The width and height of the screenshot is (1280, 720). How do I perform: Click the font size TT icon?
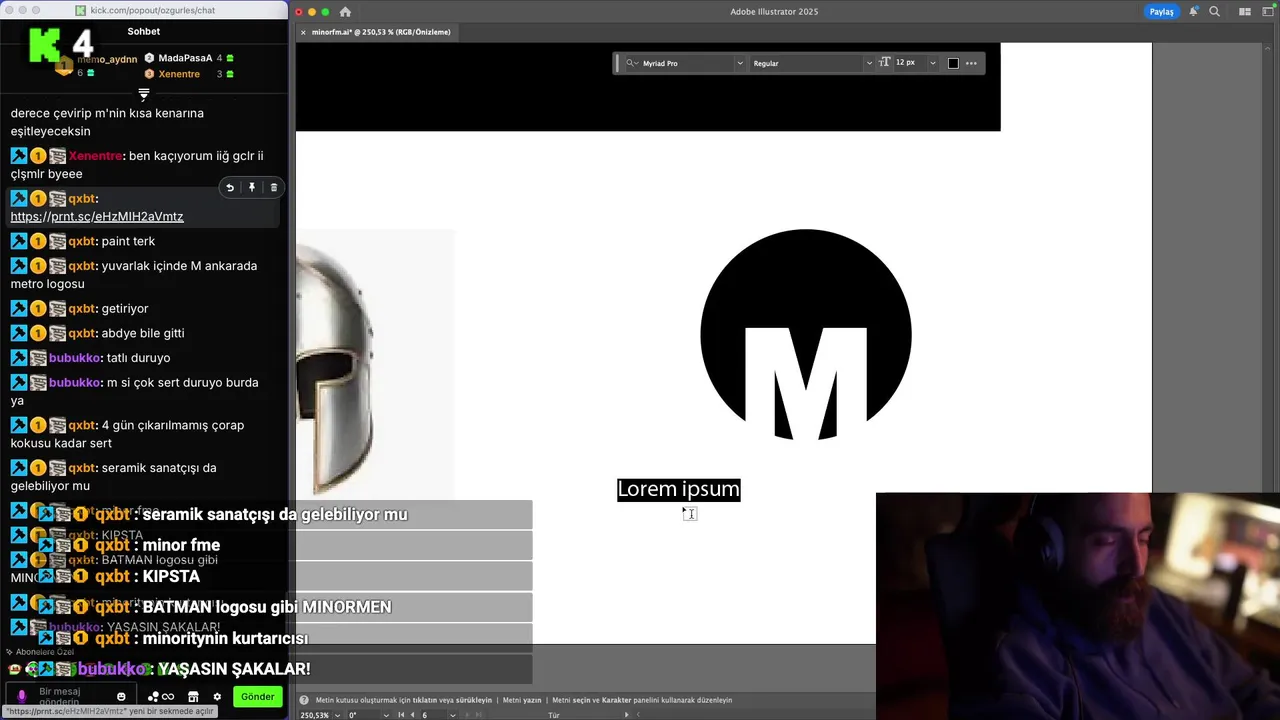[884, 62]
